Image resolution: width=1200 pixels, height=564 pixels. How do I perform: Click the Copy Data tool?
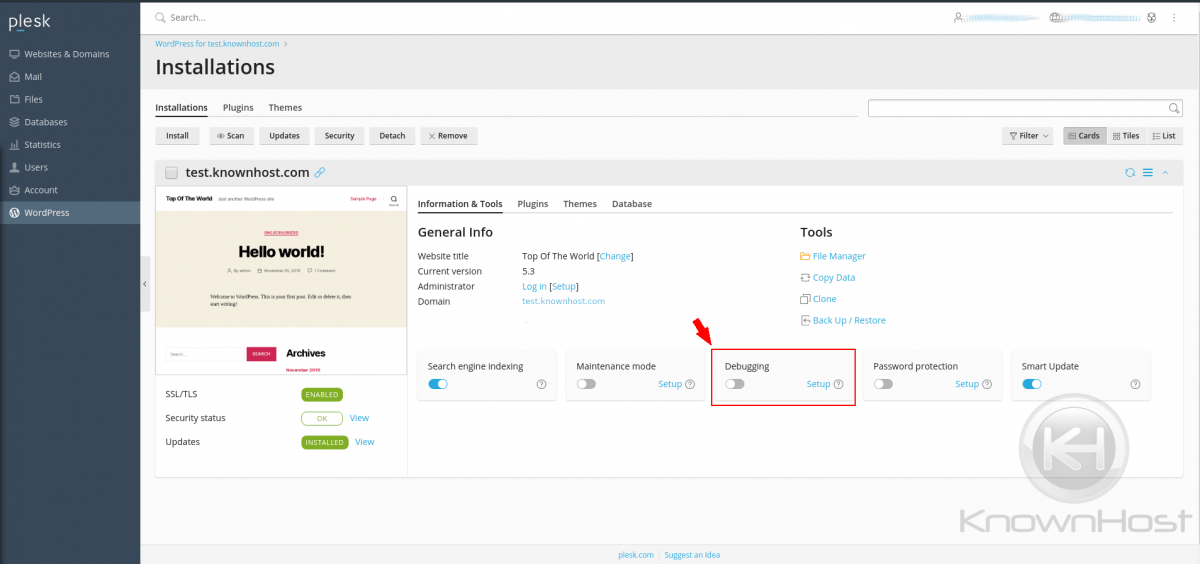828,278
